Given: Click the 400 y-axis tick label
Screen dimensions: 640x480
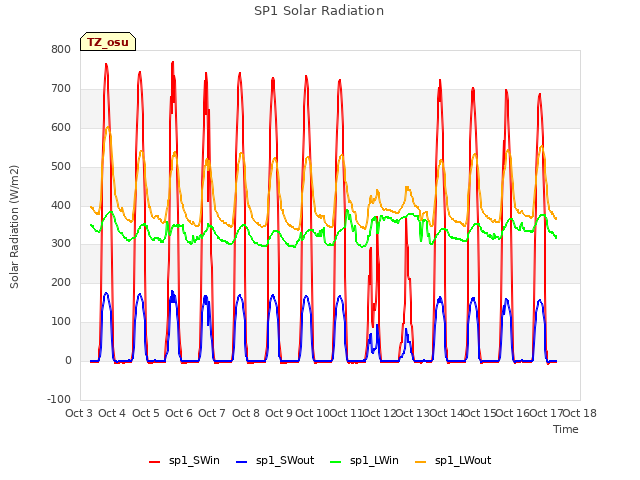Looking at the screenshot, I should coord(61,205).
